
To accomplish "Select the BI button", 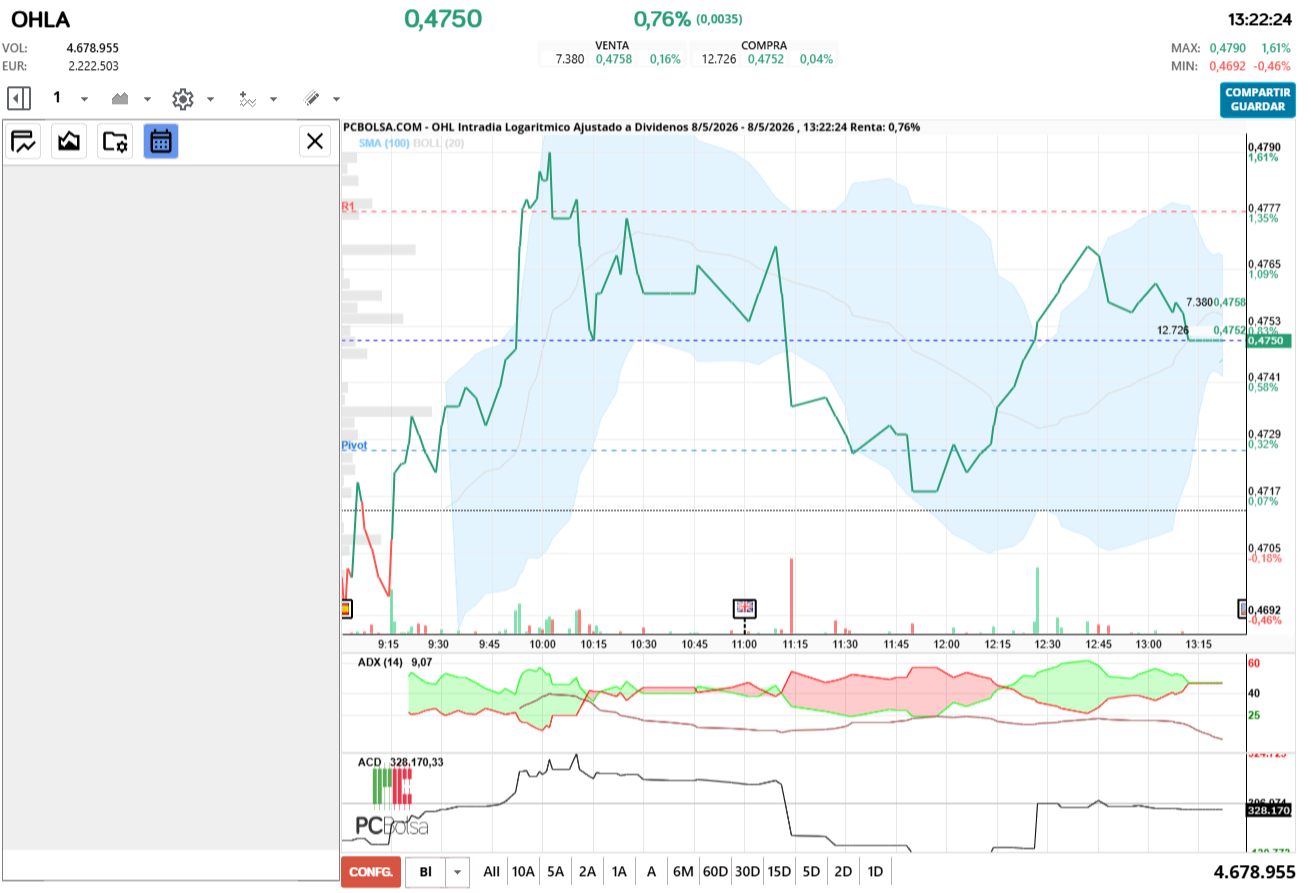I will click(425, 872).
